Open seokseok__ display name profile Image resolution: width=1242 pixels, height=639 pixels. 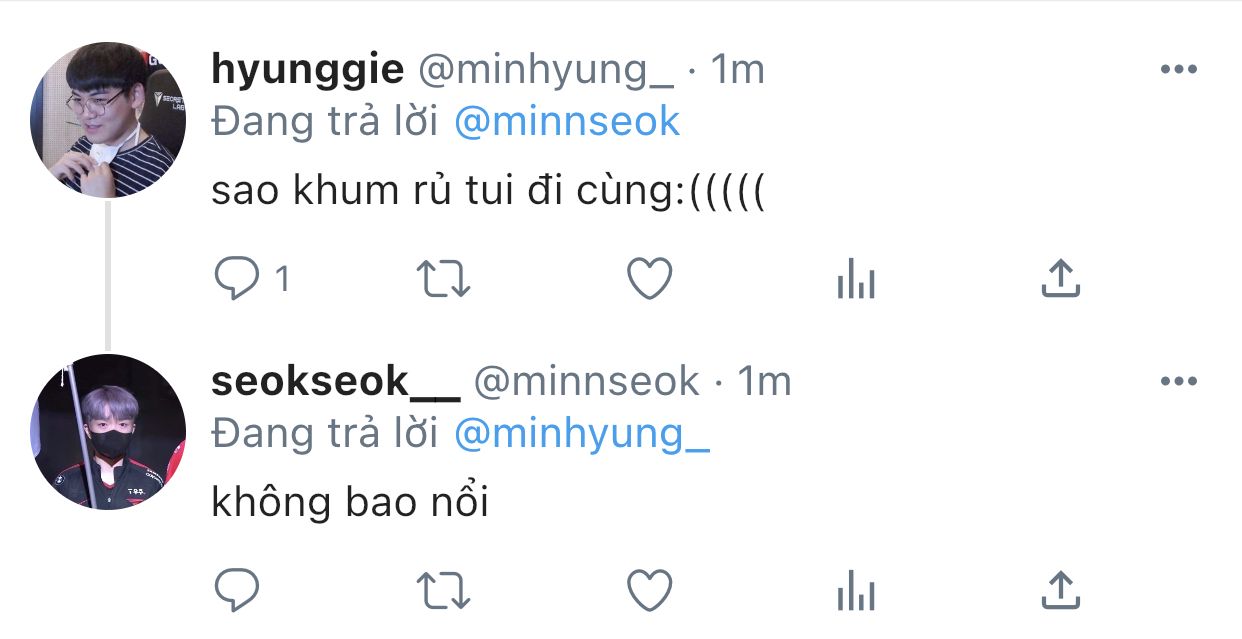tap(336, 382)
